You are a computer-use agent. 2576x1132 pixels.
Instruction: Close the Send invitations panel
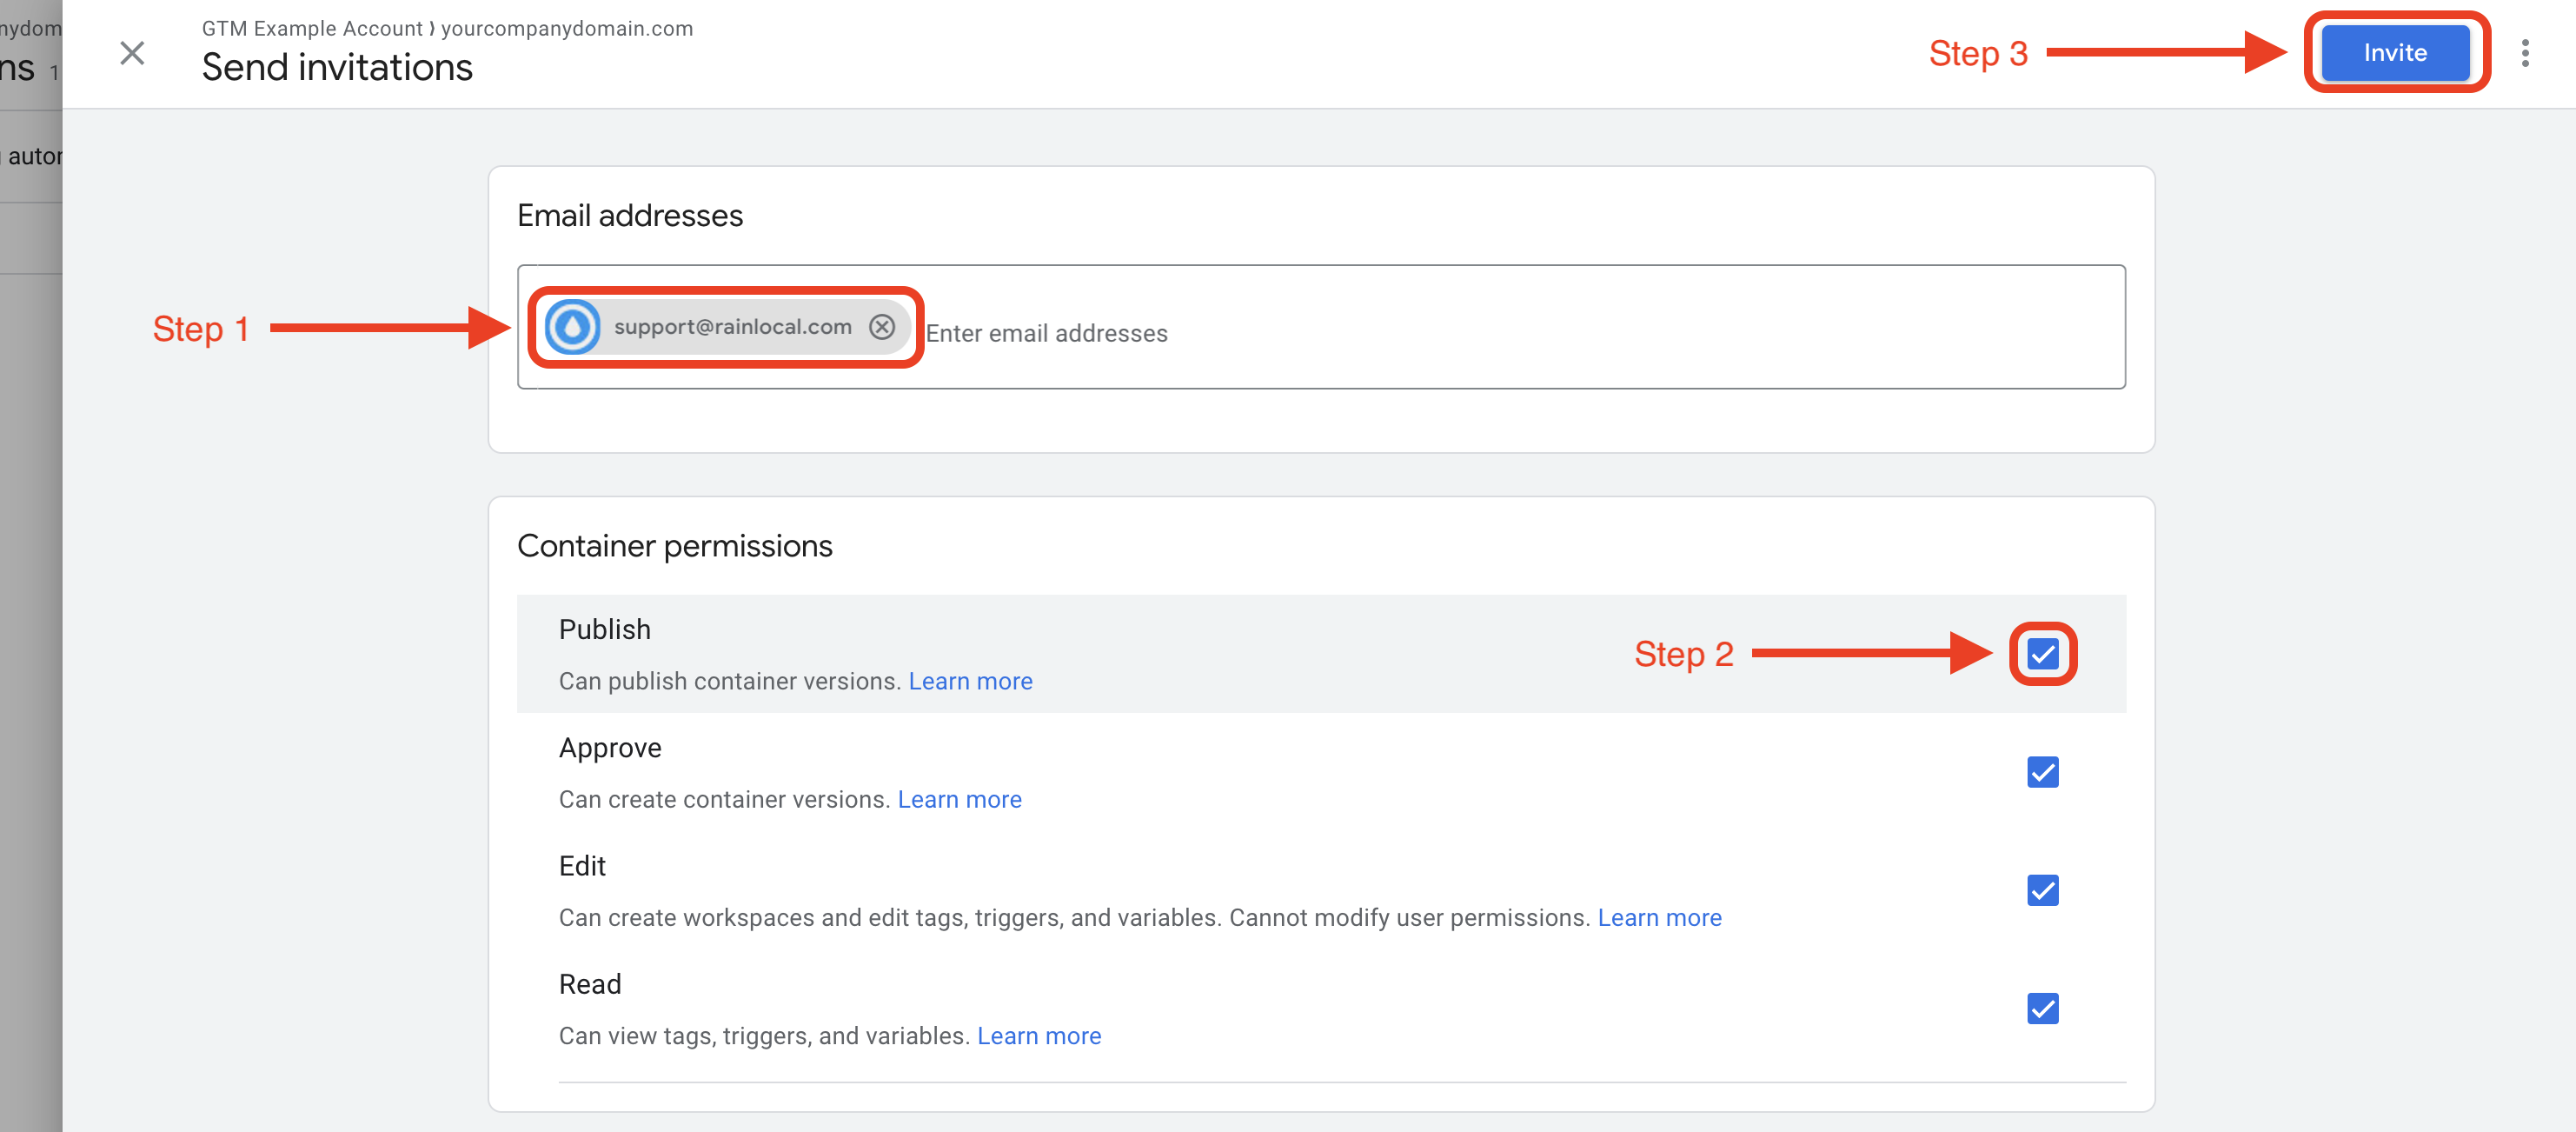point(132,53)
